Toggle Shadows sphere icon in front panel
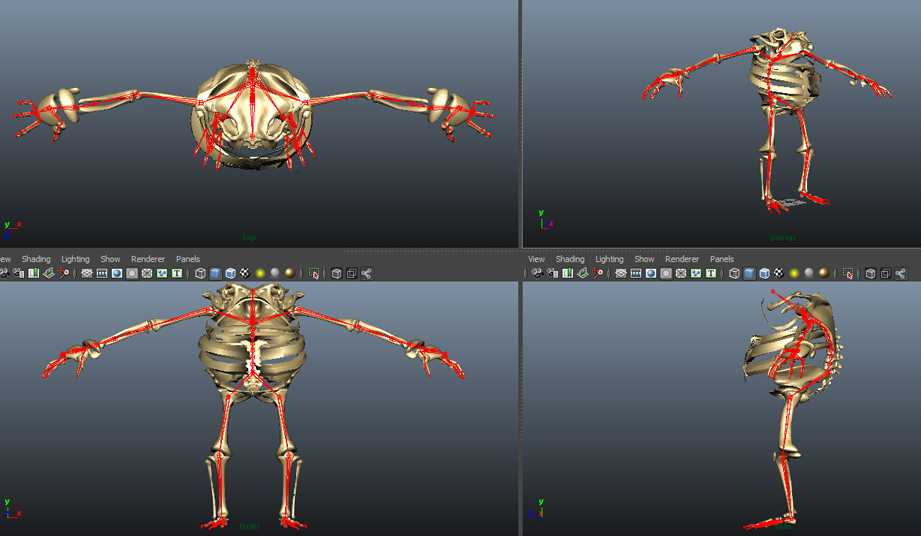This screenshot has width=921, height=536. 275,273
